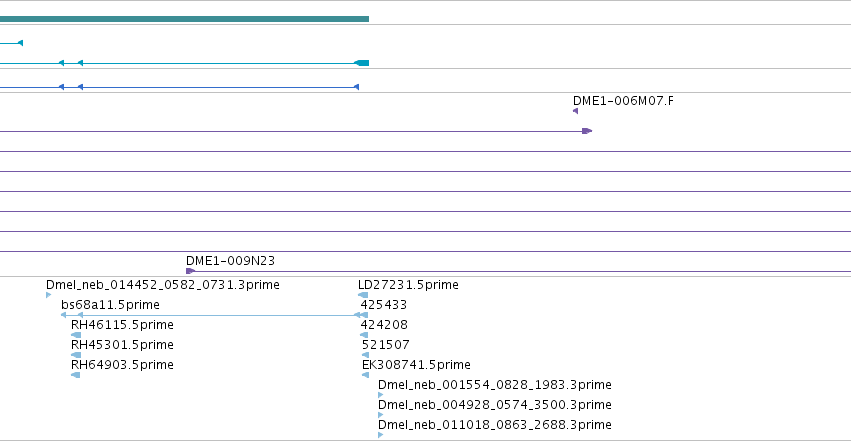Select Dmel_neb_004928_0574_3500.3prime label
The width and height of the screenshot is (851, 441).
pos(495,405)
